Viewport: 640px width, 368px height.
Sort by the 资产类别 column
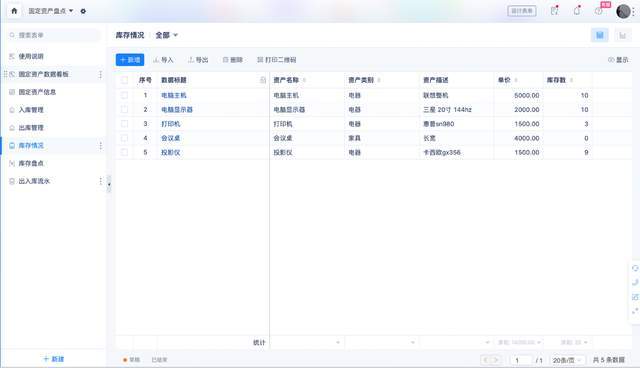[x=379, y=80]
